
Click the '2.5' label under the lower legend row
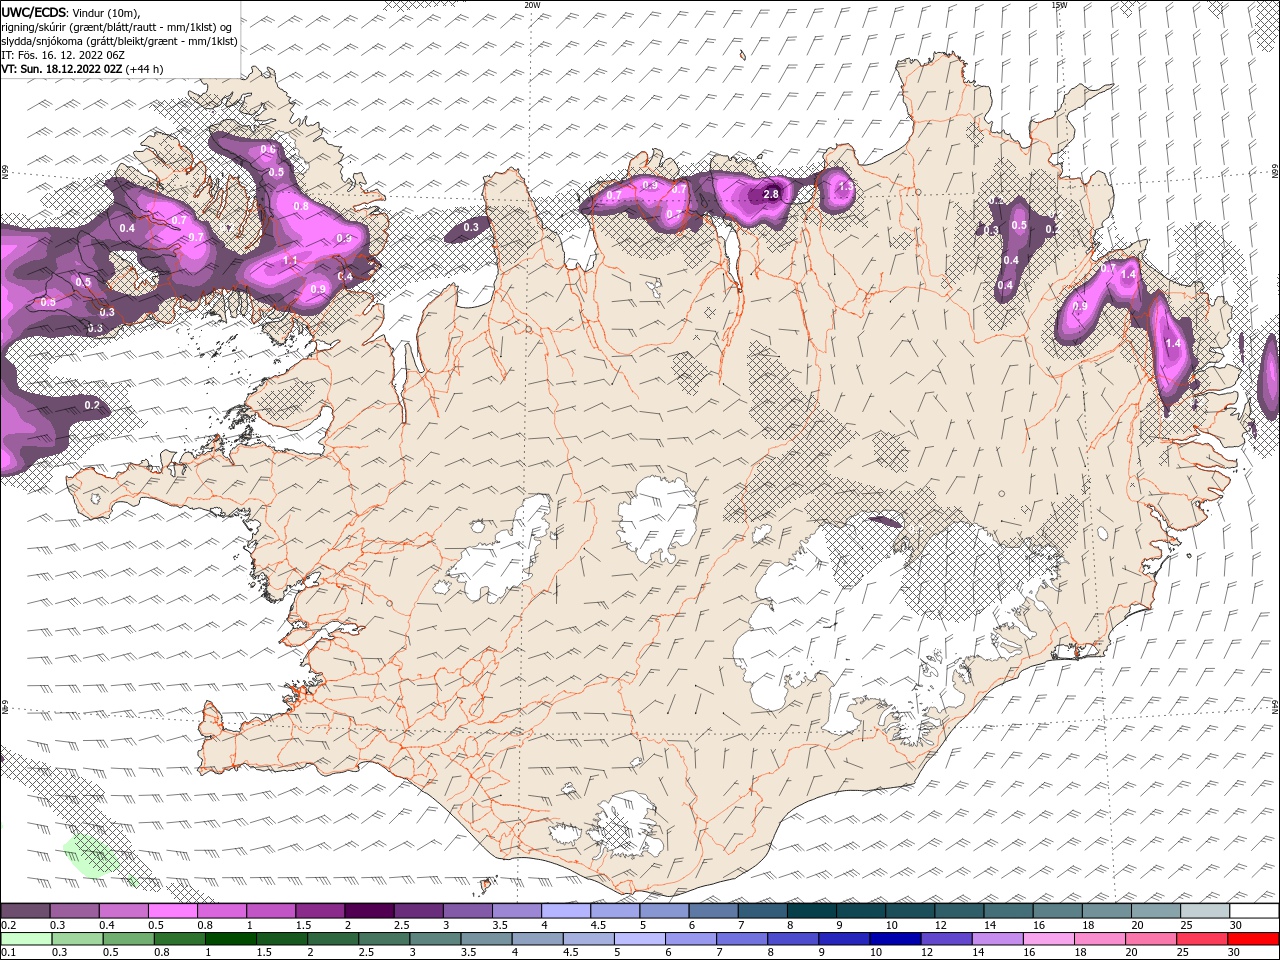click(x=366, y=953)
